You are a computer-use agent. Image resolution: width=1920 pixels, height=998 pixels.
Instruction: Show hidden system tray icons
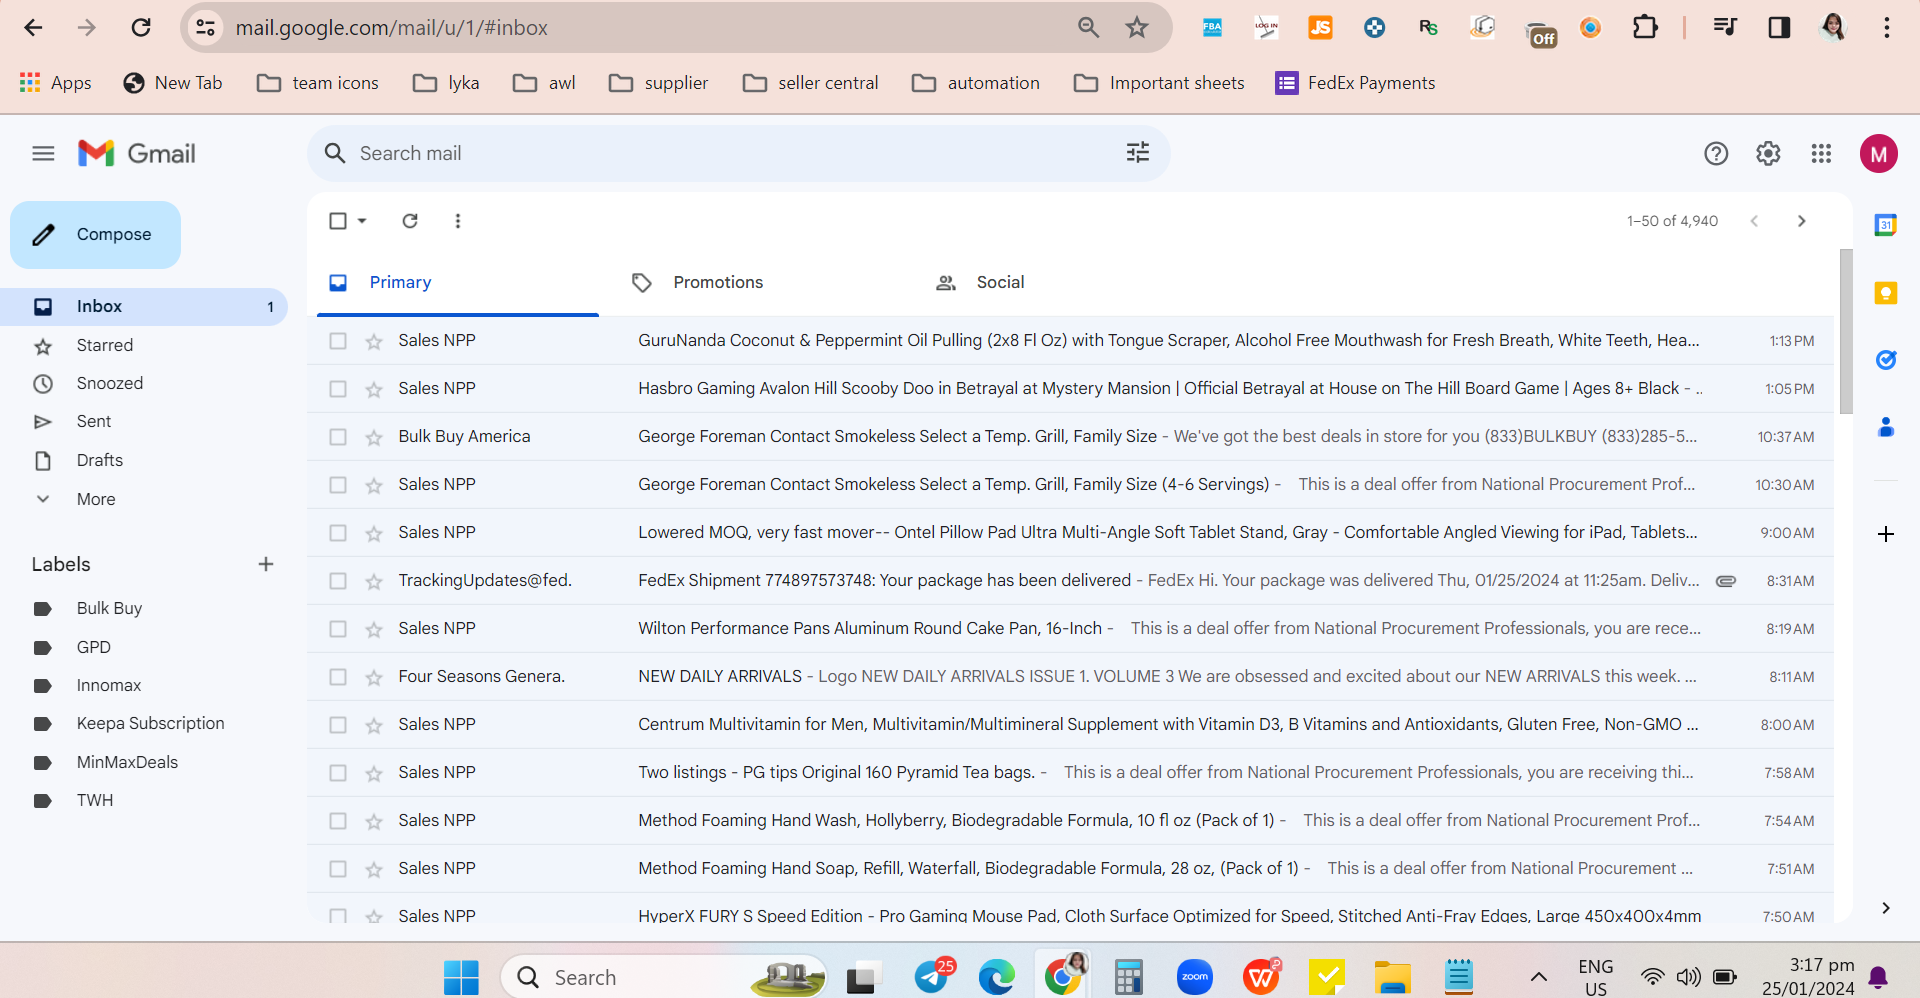click(1539, 977)
